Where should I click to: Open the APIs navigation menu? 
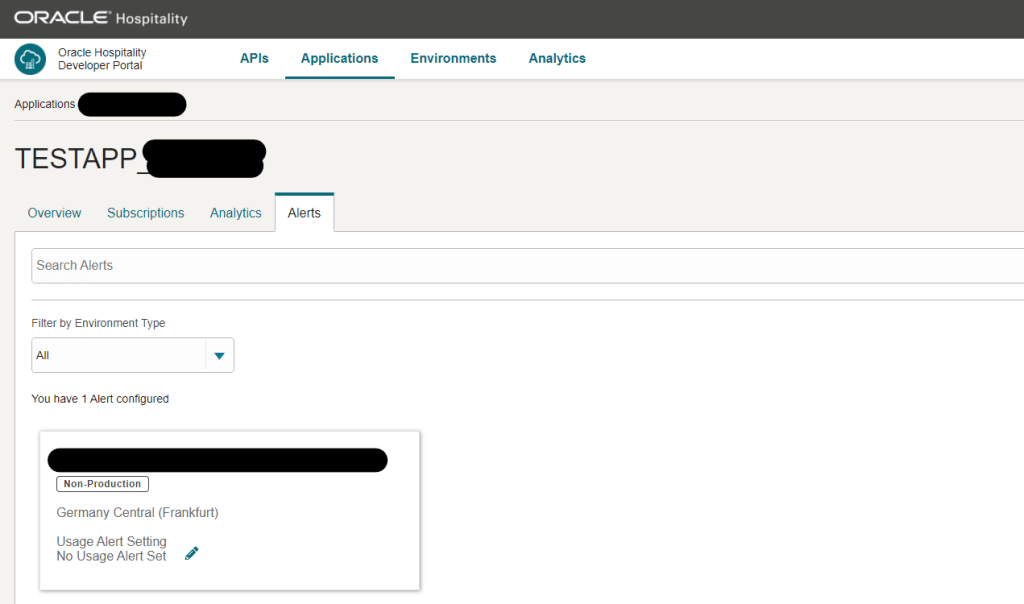pyautogui.click(x=254, y=58)
